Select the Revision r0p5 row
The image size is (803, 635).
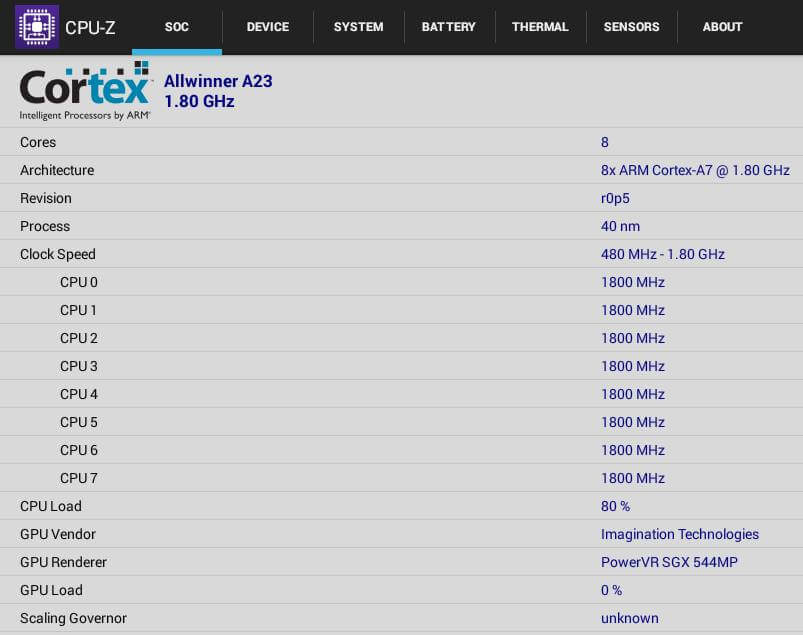(401, 198)
